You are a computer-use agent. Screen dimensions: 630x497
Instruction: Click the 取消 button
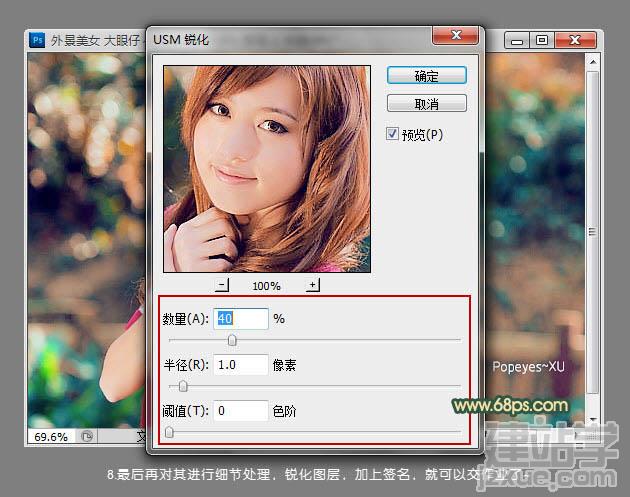(427, 104)
